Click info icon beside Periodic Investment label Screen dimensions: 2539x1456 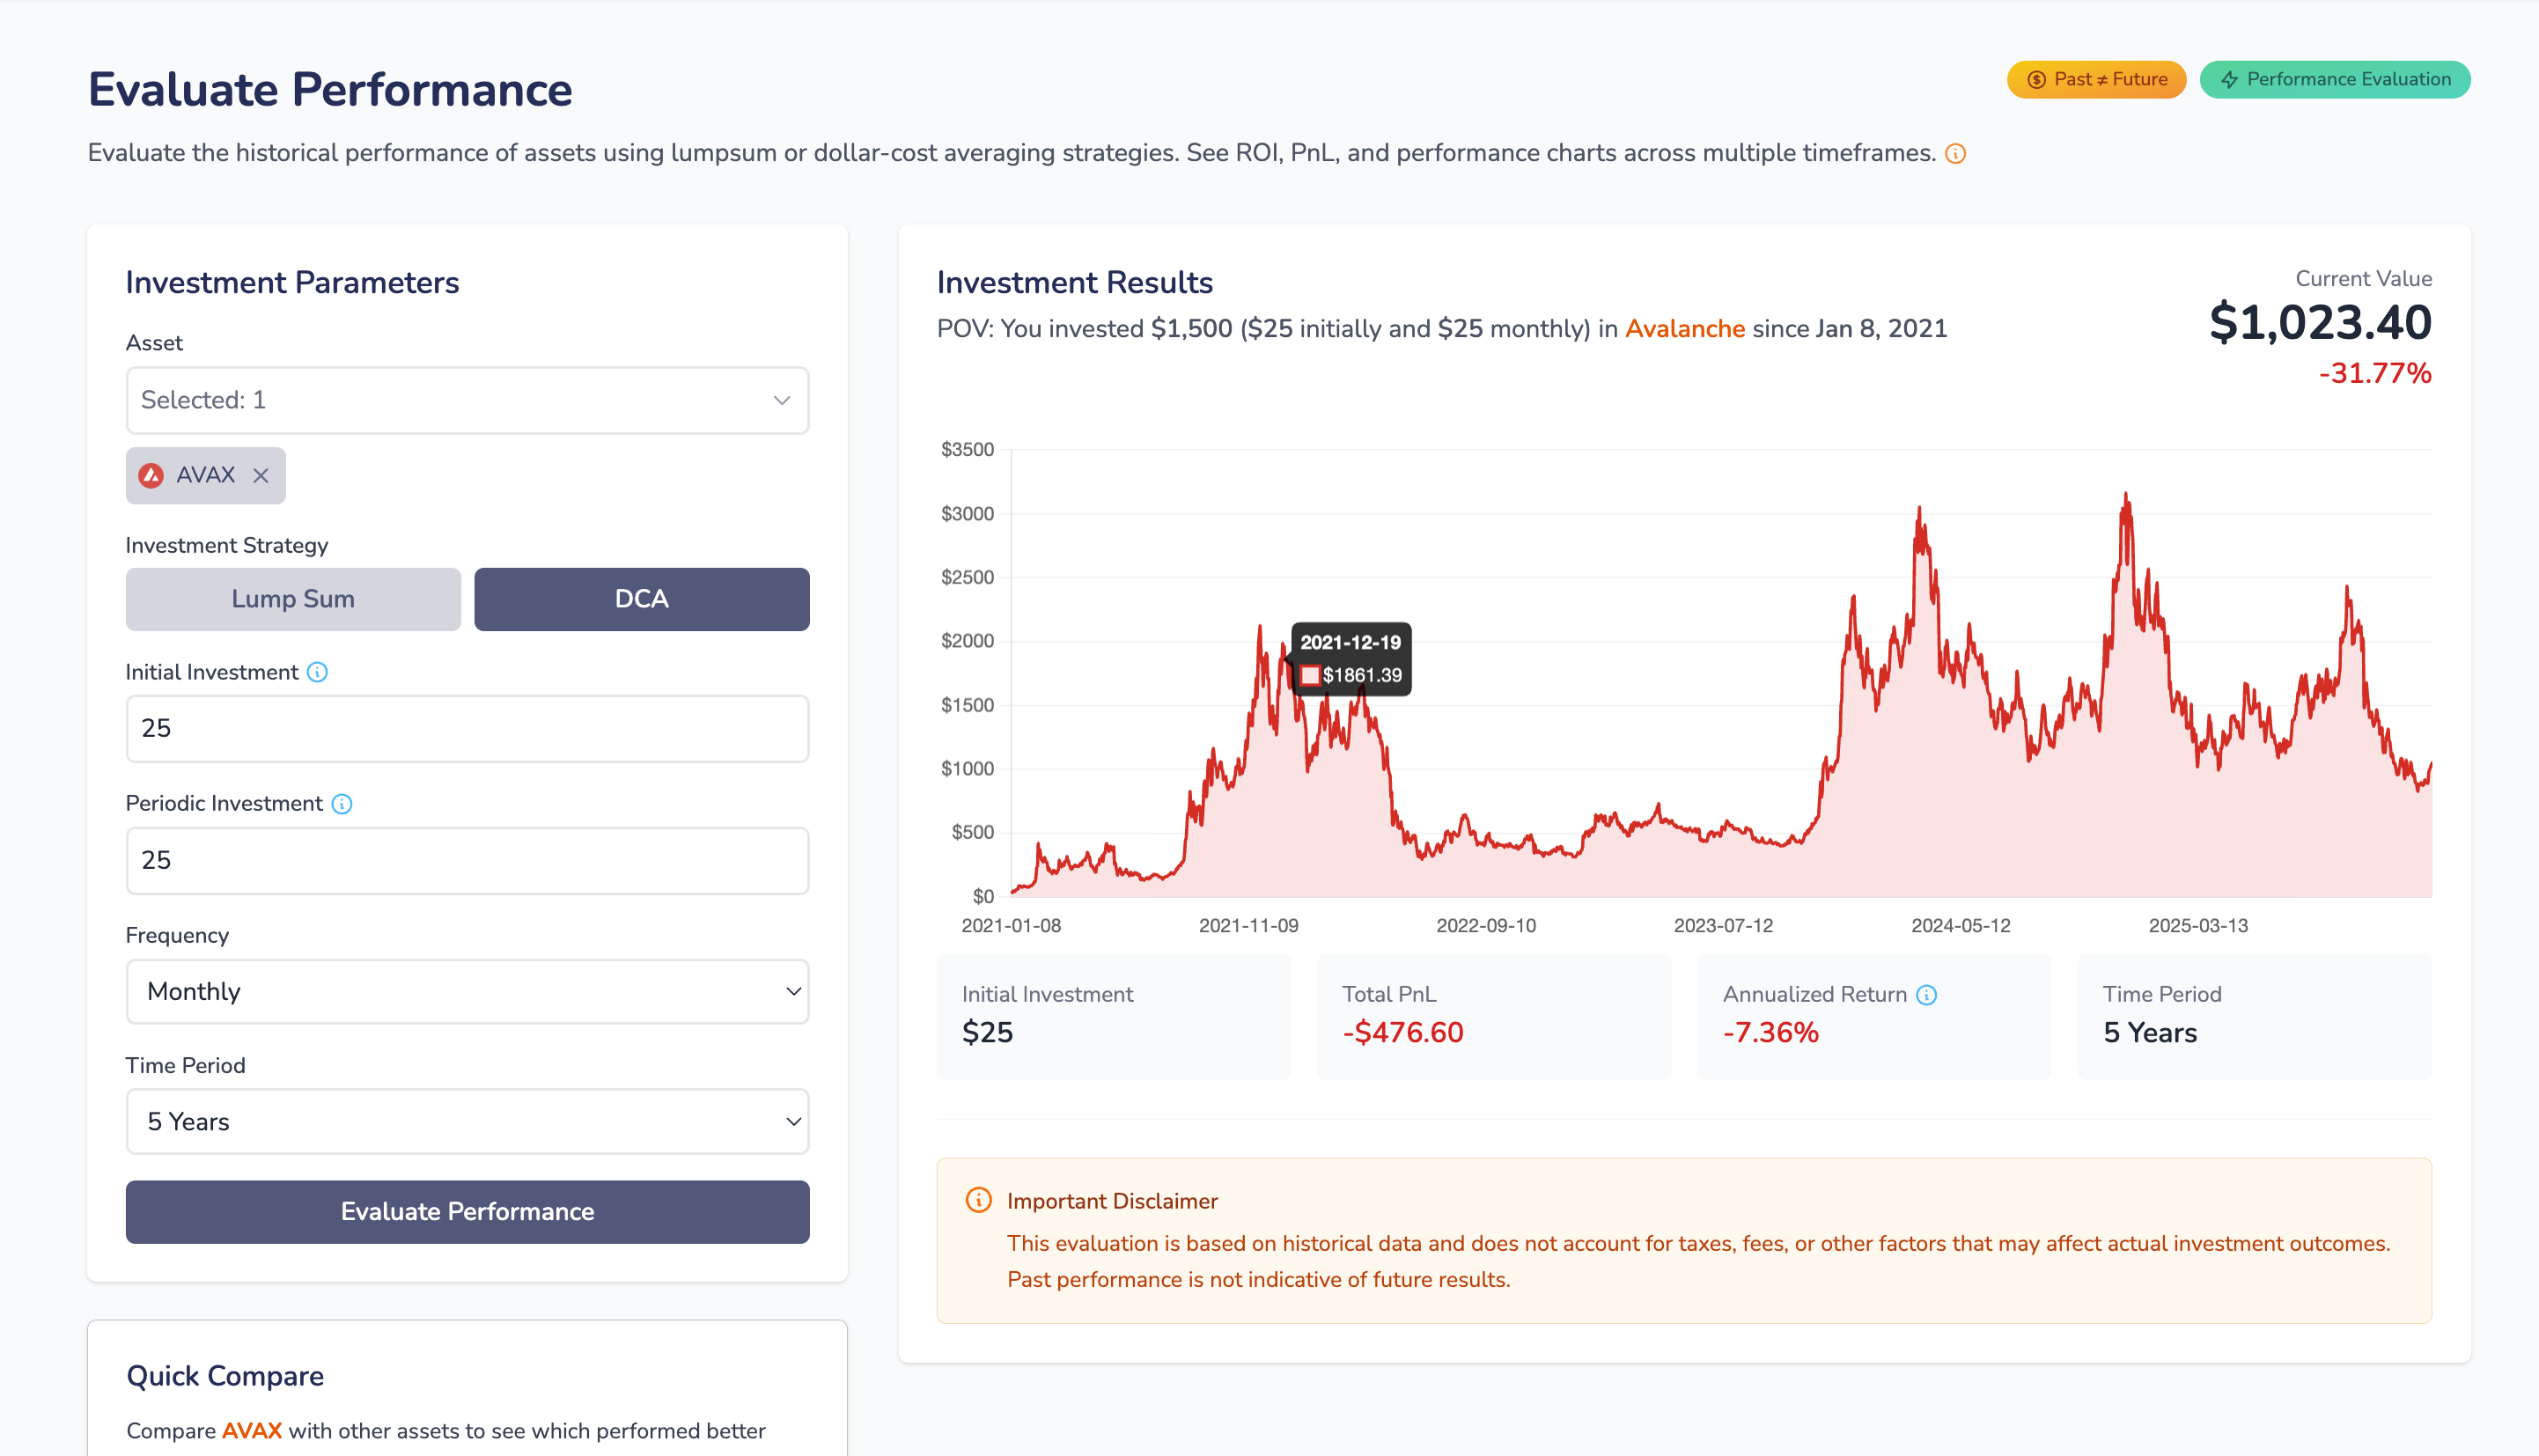coord(342,804)
